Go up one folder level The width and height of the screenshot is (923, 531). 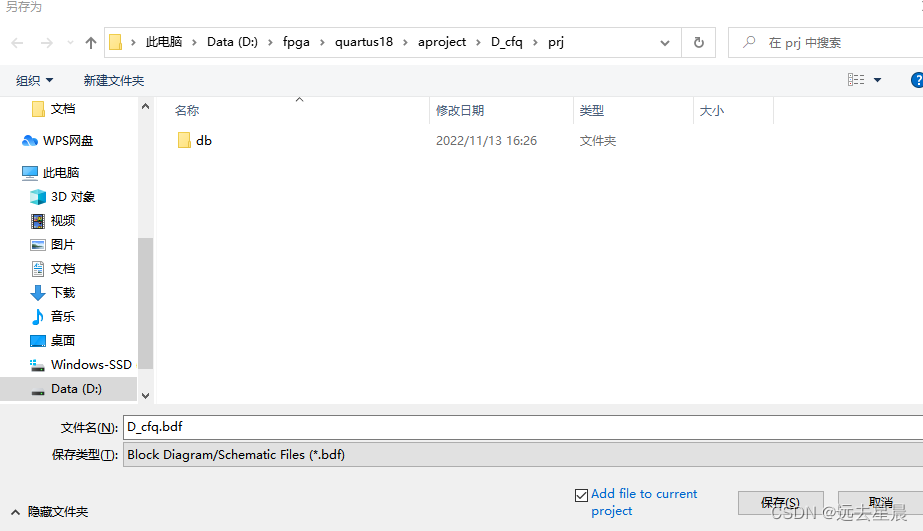[x=91, y=42]
